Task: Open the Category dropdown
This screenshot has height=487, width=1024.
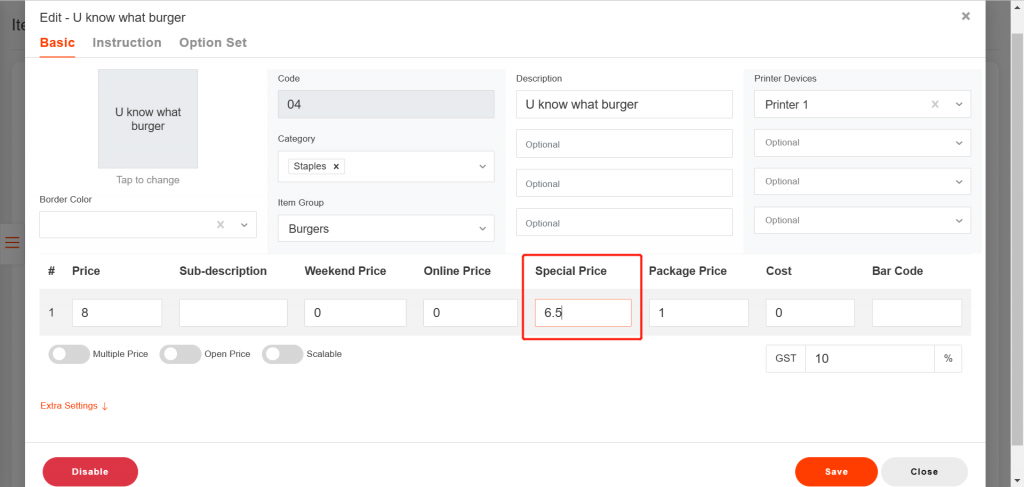Action: (x=482, y=167)
